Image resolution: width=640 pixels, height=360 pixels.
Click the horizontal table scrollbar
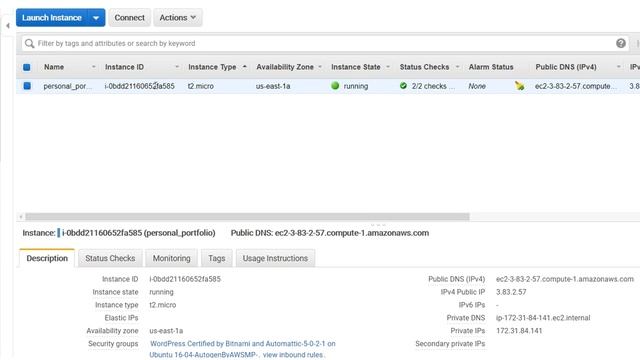click(247, 217)
